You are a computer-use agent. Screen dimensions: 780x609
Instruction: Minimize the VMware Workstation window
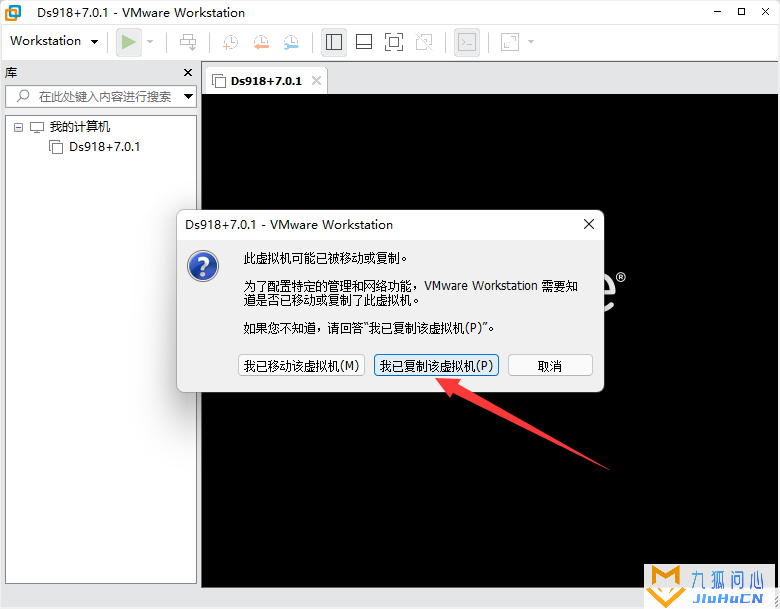tap(717, 12)
